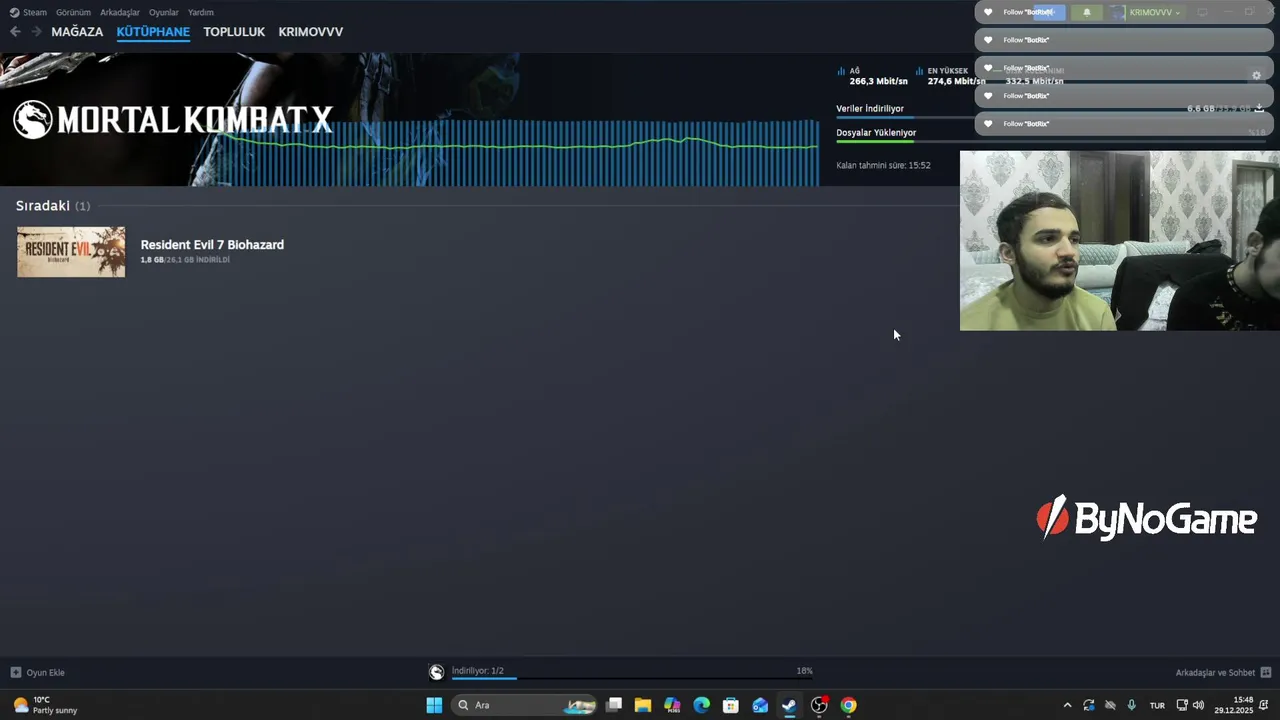1280x720 pixels.
Task: Click the Mortal Kombat icon in bottom bar
Action: [x=436, y=672]
